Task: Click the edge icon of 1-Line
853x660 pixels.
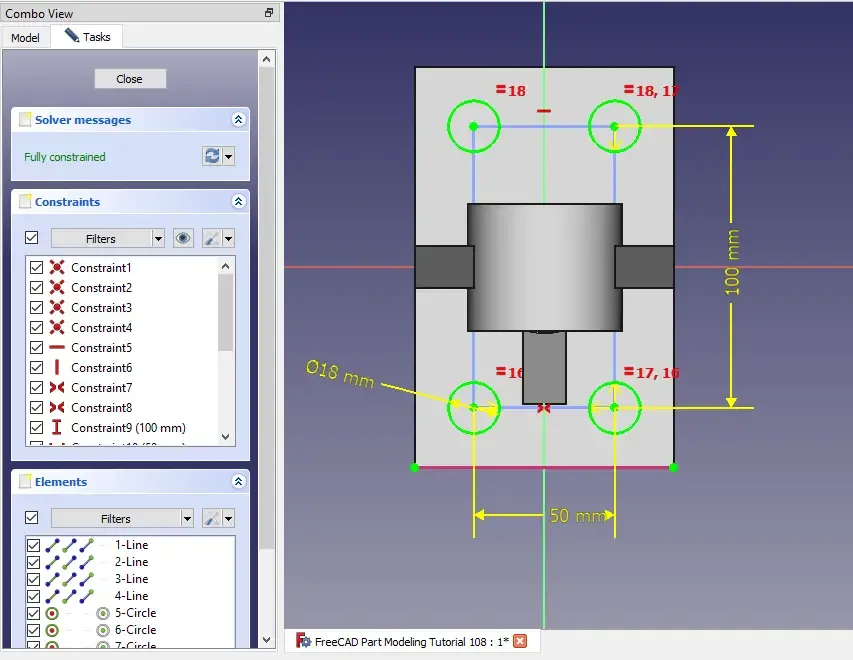Action: pos(53,545)
